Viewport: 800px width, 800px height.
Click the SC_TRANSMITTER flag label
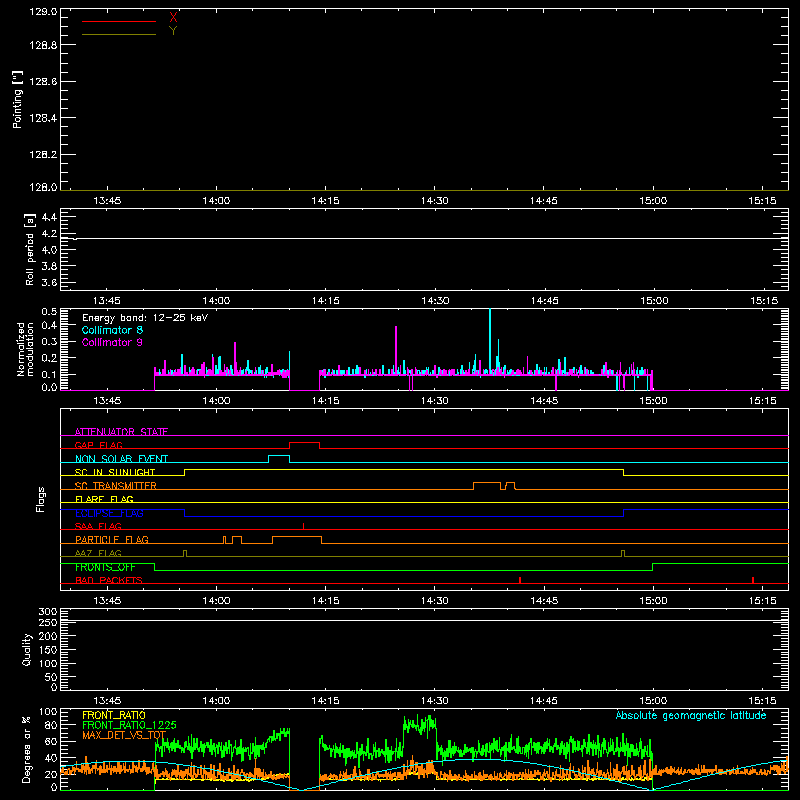coord(116,486)
